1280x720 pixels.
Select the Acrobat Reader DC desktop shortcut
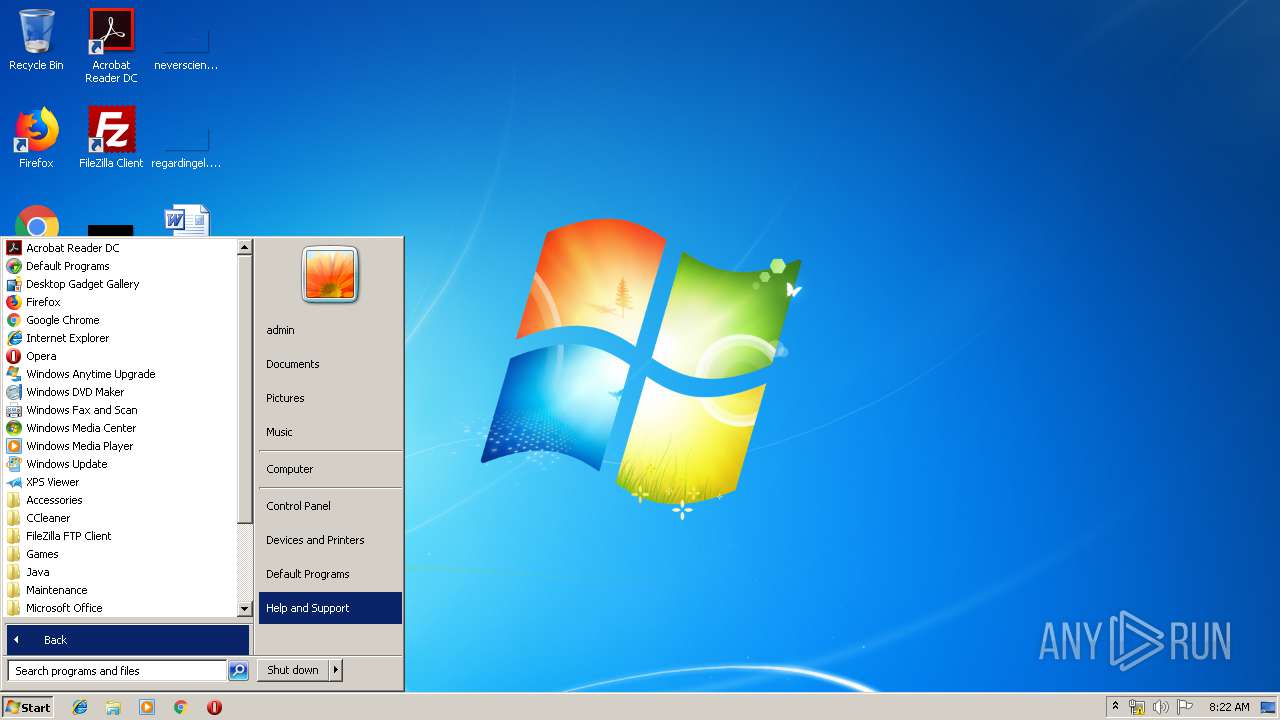pos(111,46)
